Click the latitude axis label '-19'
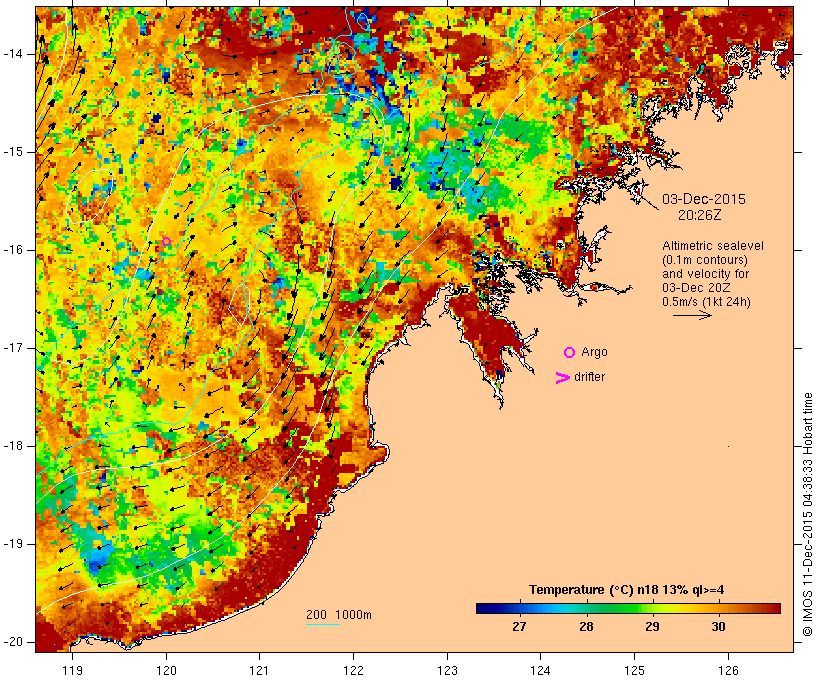 (13, 544)
